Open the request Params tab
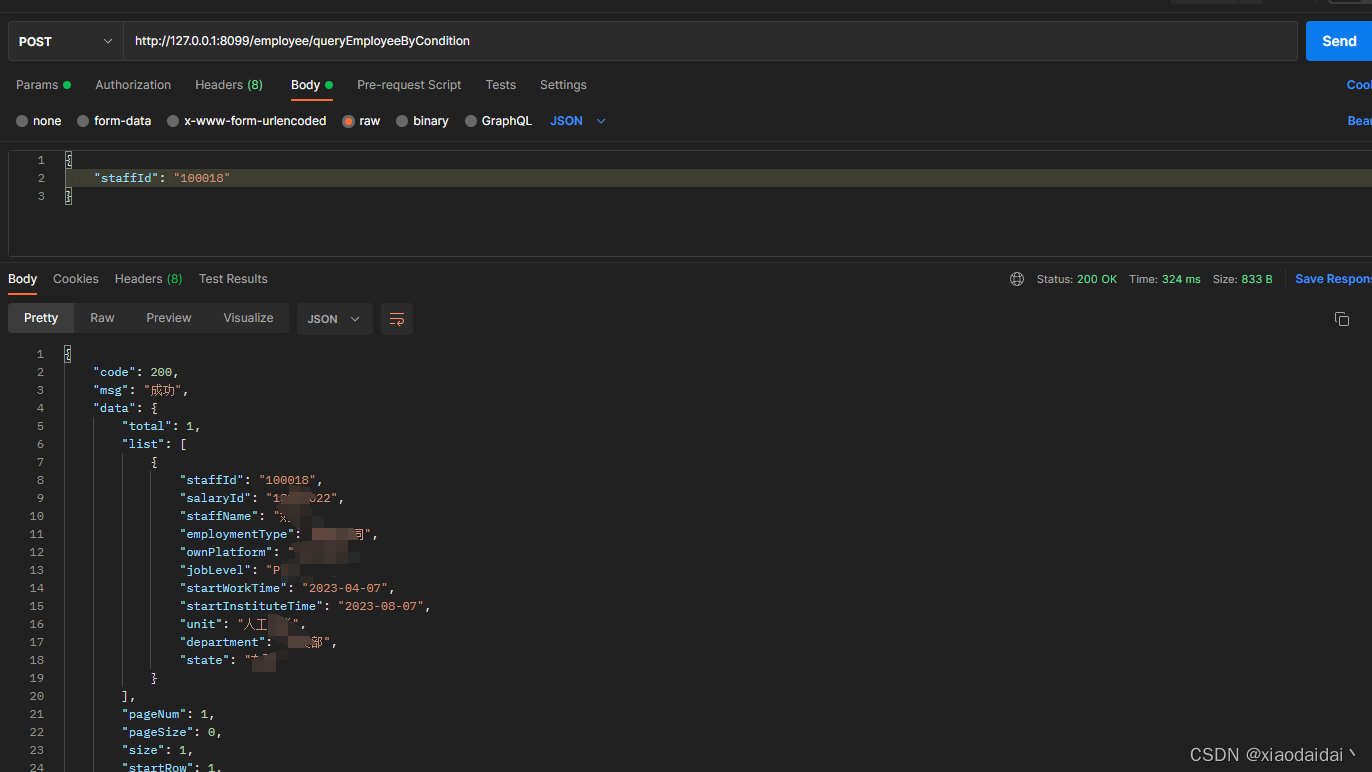Image resolution: width=1372 pixels, height=772 pixels. (43, 85)
